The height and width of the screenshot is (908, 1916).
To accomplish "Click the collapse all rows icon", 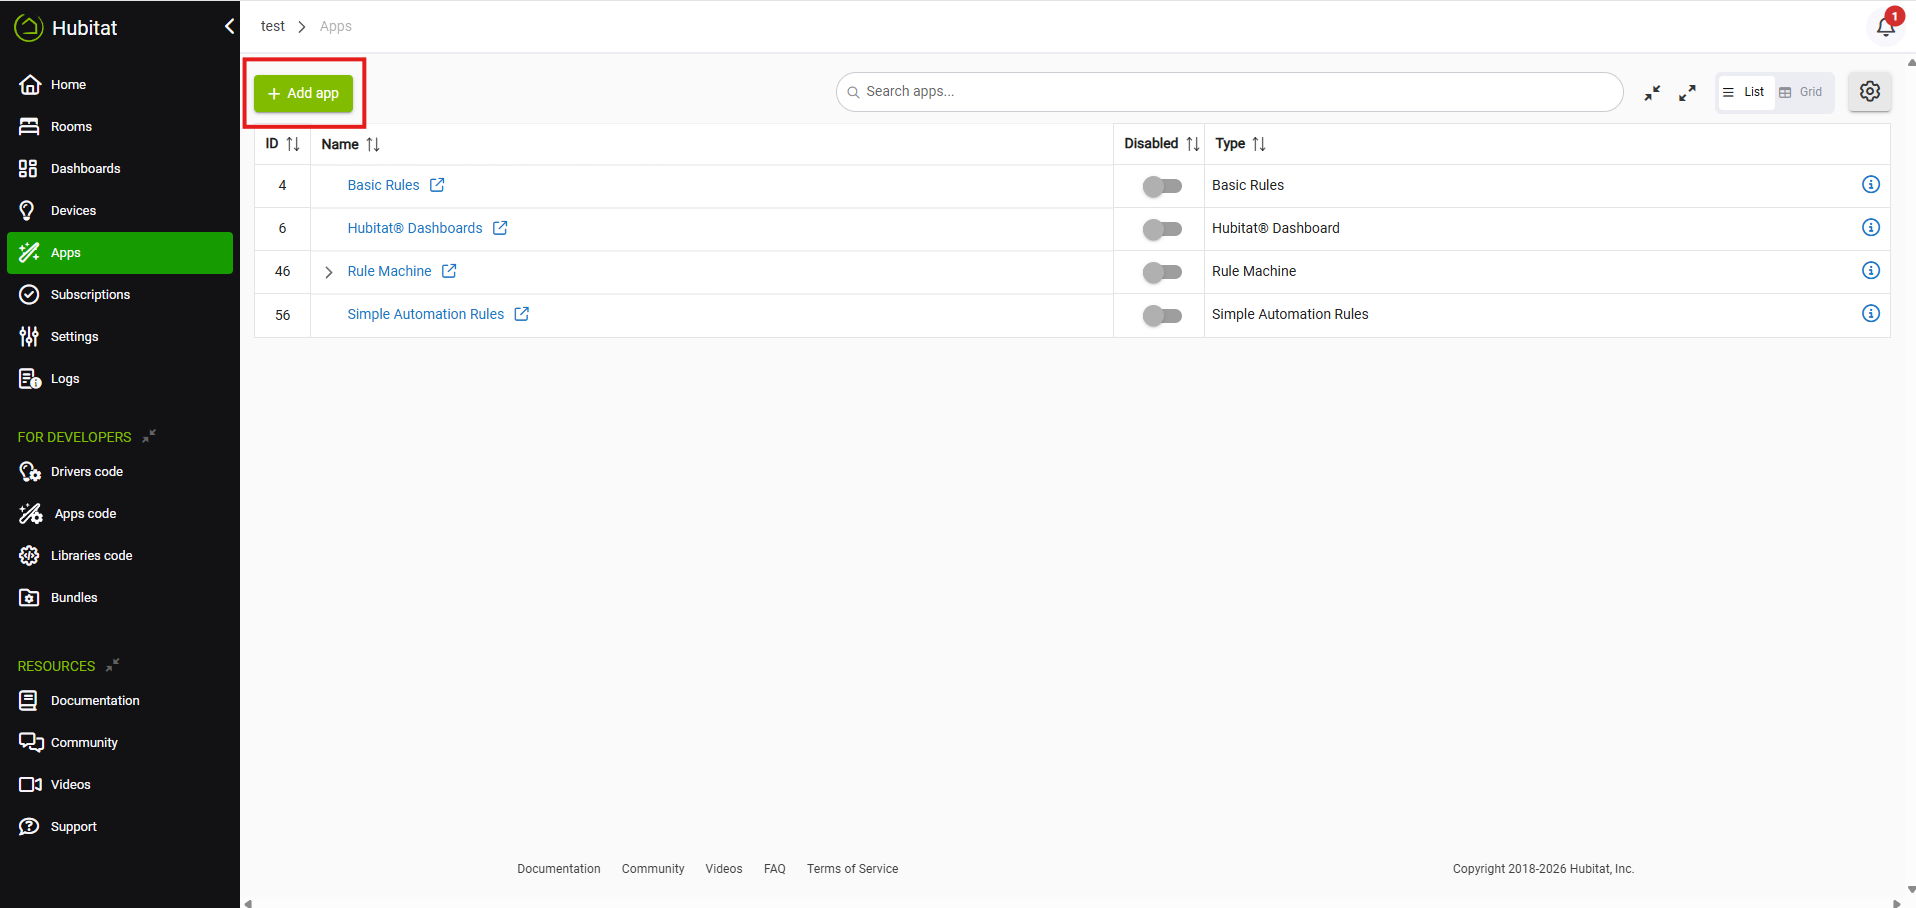I will [x=1652, y=93].
